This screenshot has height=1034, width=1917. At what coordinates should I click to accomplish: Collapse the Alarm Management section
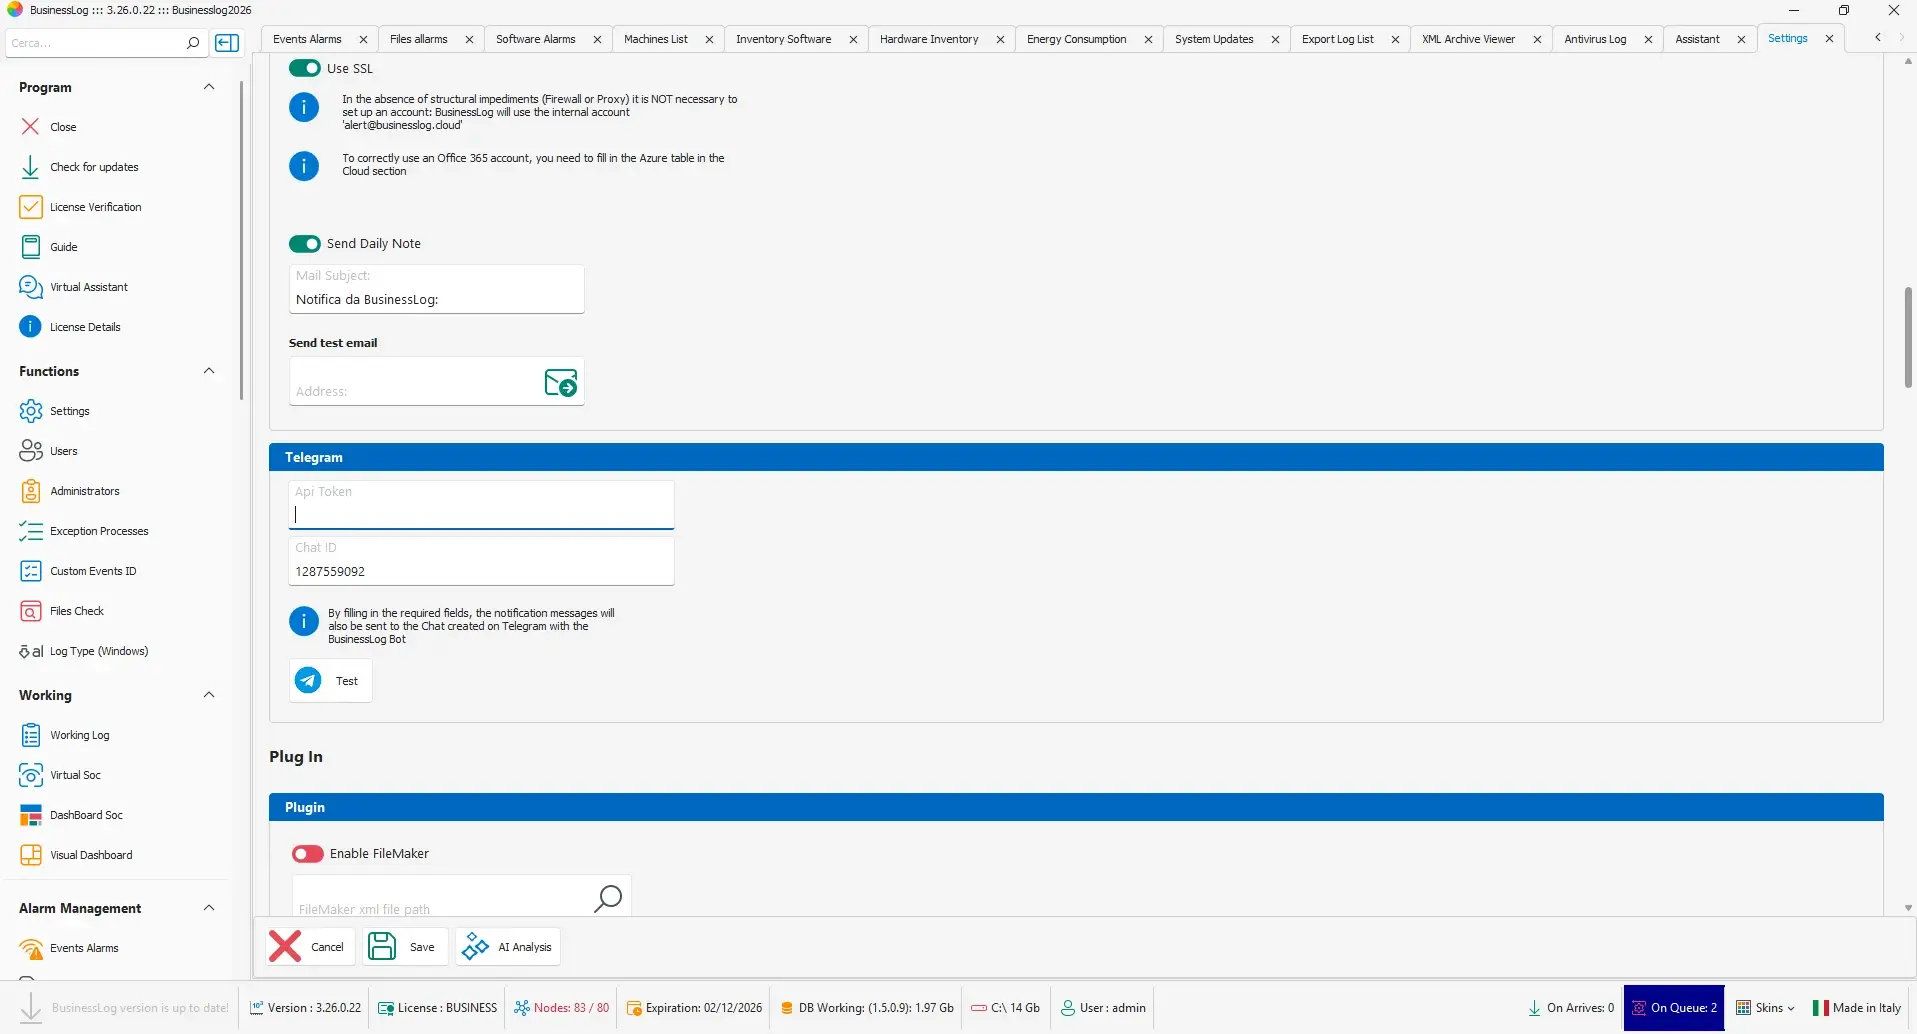(x=209, y=908)
